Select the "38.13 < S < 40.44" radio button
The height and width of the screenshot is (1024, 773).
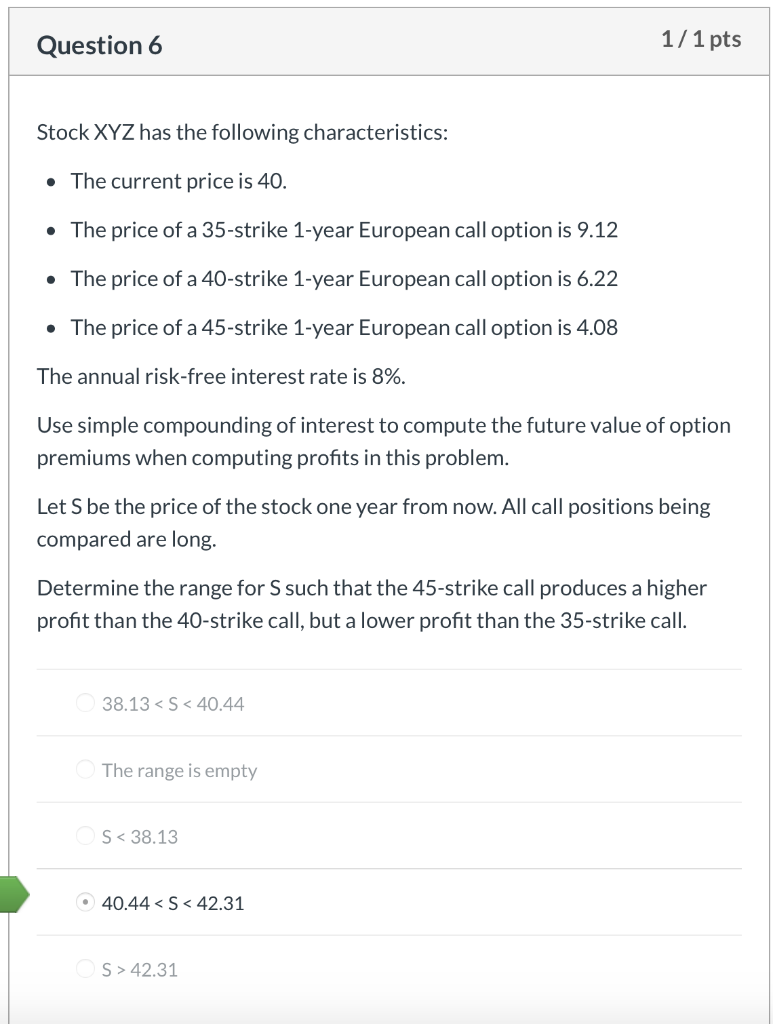click(85, 703)
